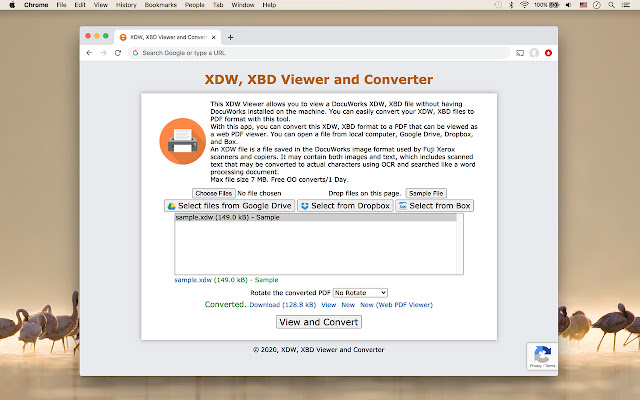Open Spotlight search in the menu bar

pos(611,5)
